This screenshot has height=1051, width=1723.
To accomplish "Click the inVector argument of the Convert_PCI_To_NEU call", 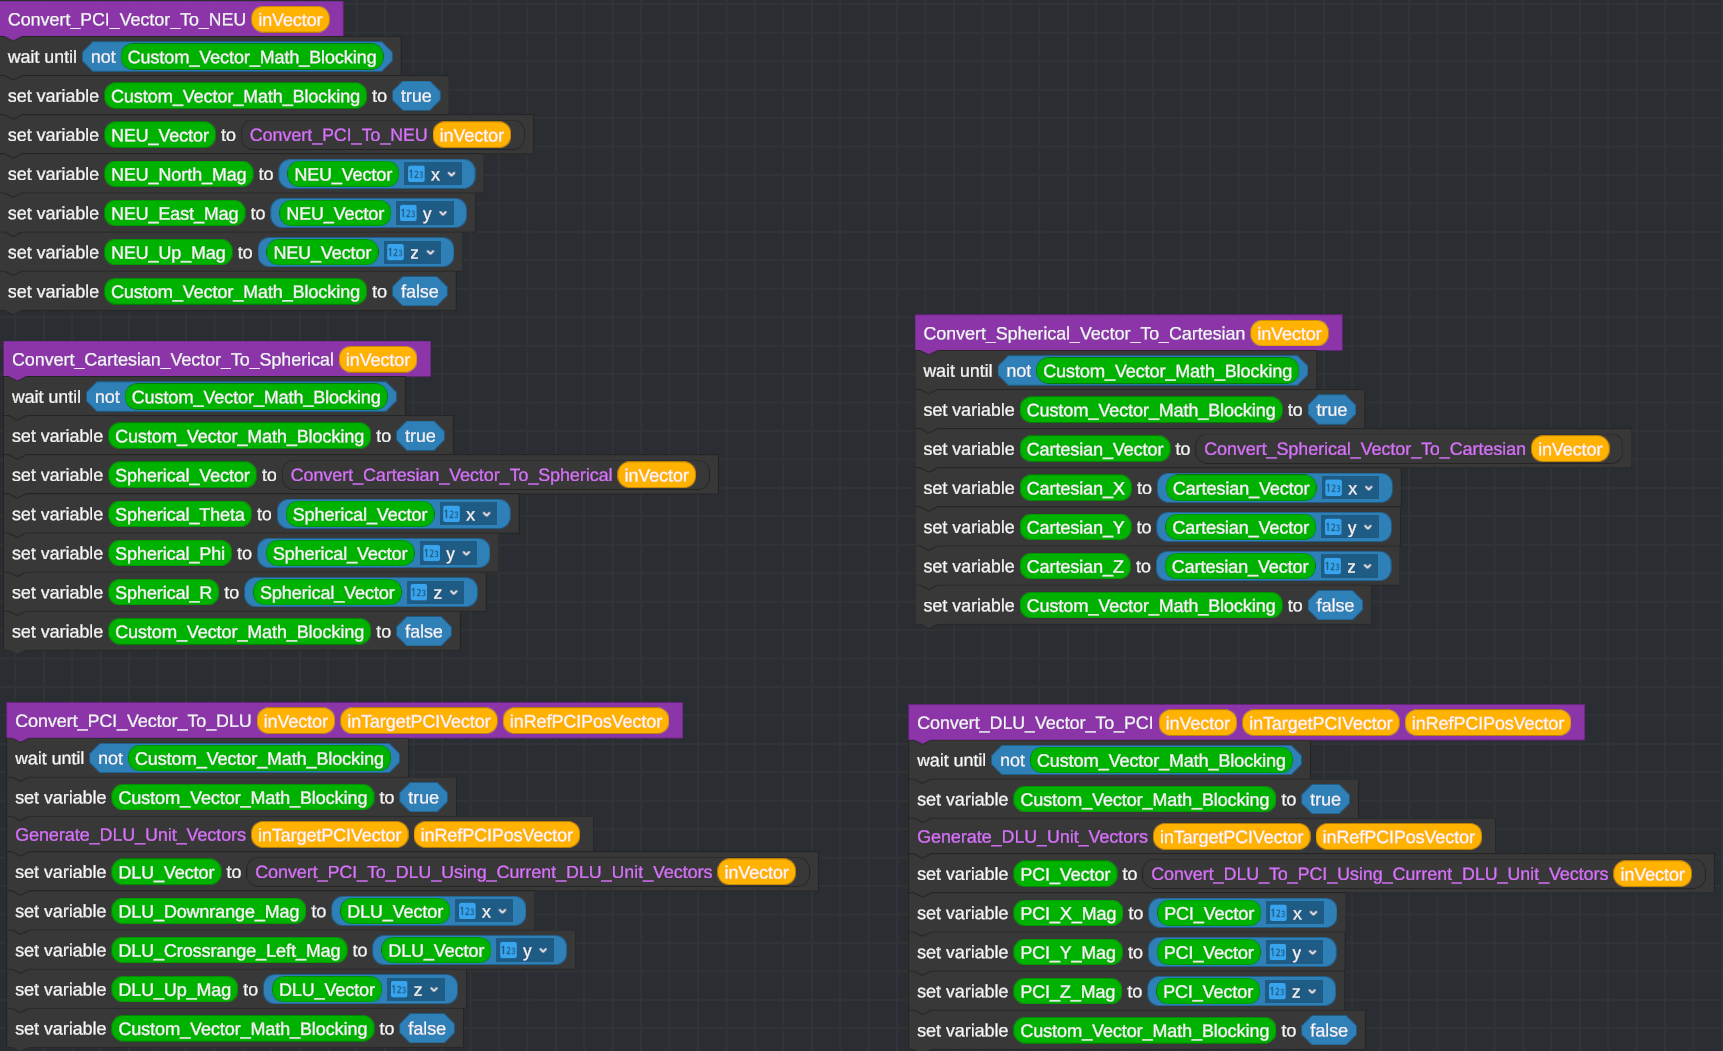I will [471, 135].
